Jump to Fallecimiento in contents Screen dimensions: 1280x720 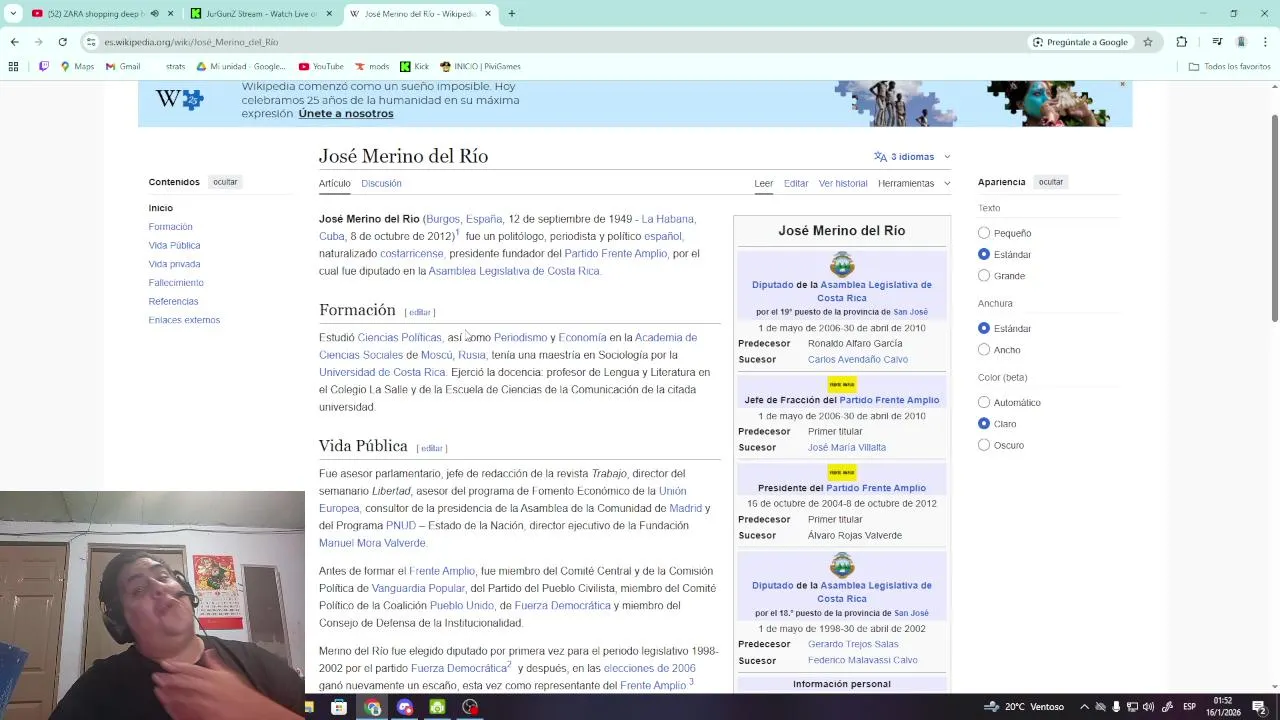coord(176,283)
